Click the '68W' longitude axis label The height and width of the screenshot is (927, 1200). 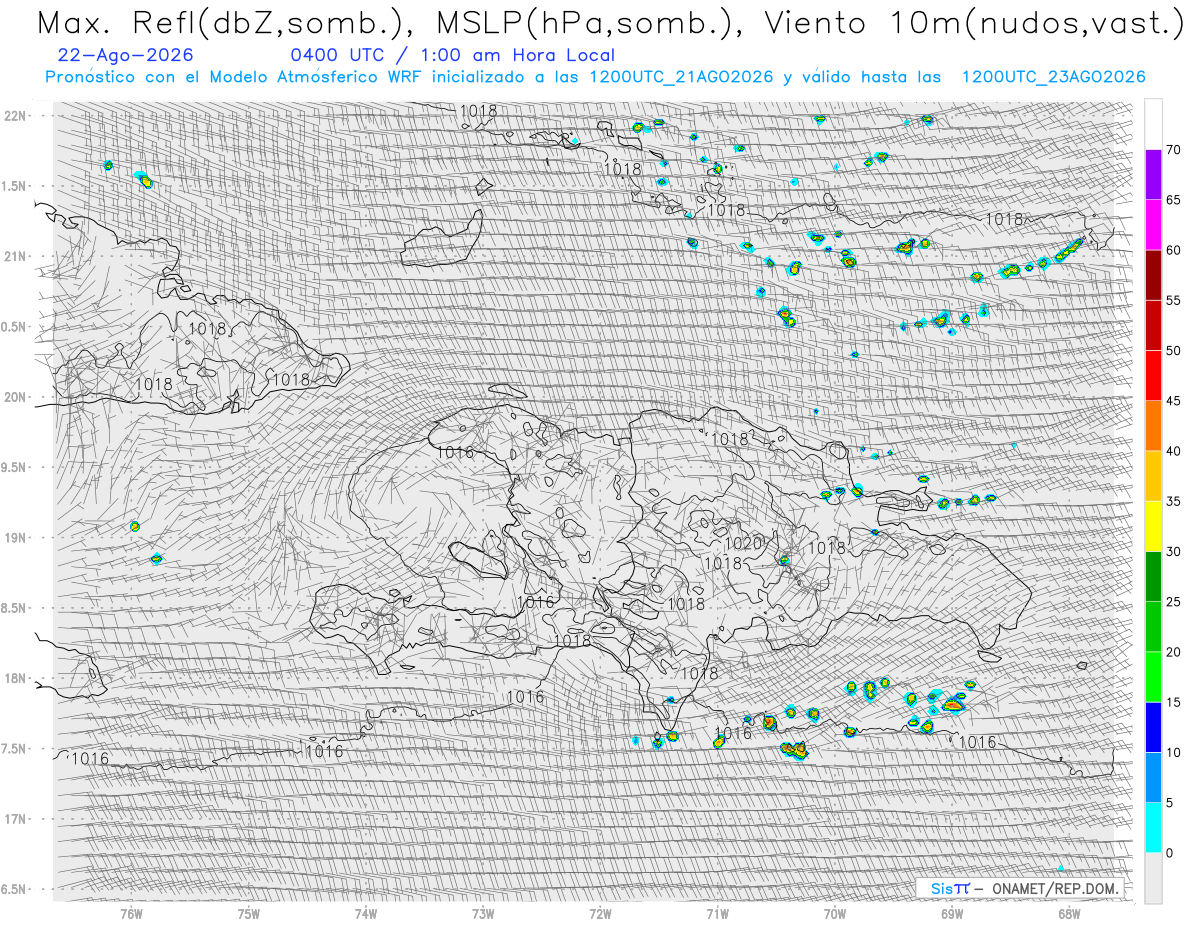tap(1069, 914)
